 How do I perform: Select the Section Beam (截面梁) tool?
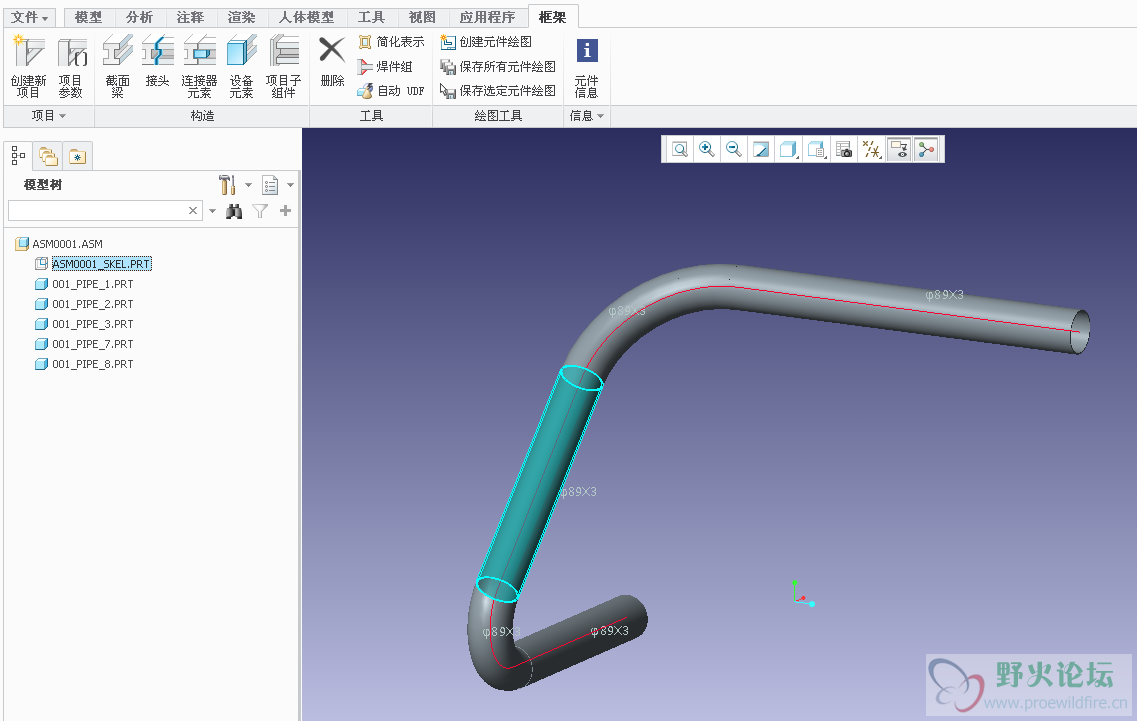tap(117, 67)
